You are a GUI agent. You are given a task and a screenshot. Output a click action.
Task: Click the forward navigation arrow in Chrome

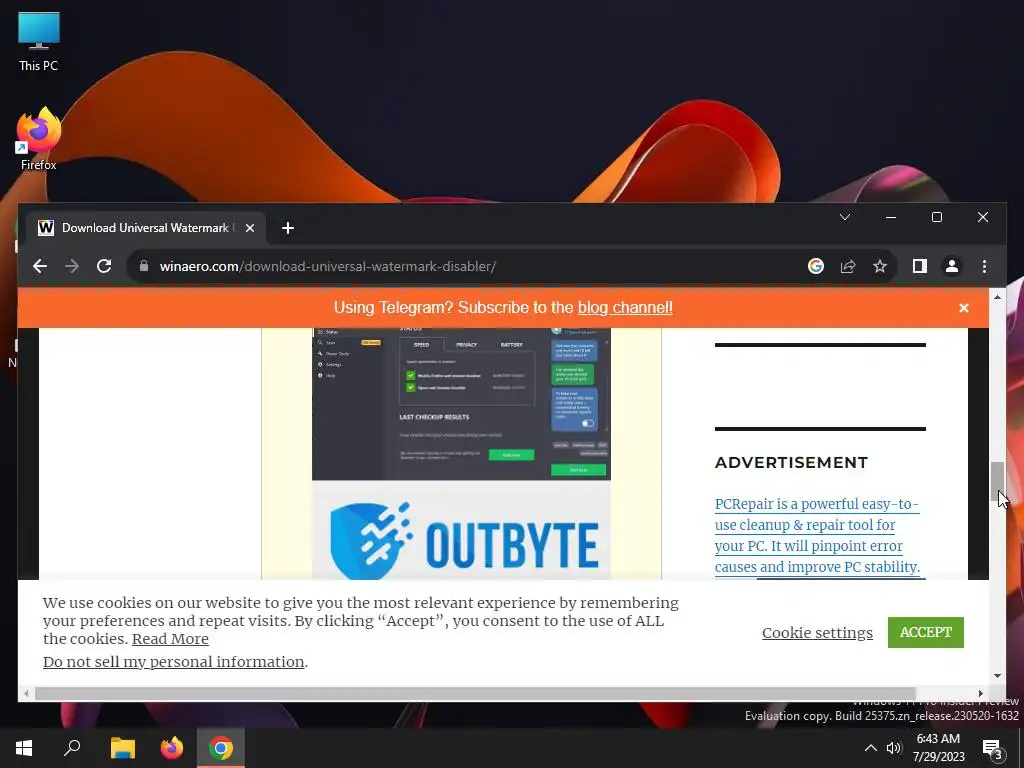click(x=72, y=266)
